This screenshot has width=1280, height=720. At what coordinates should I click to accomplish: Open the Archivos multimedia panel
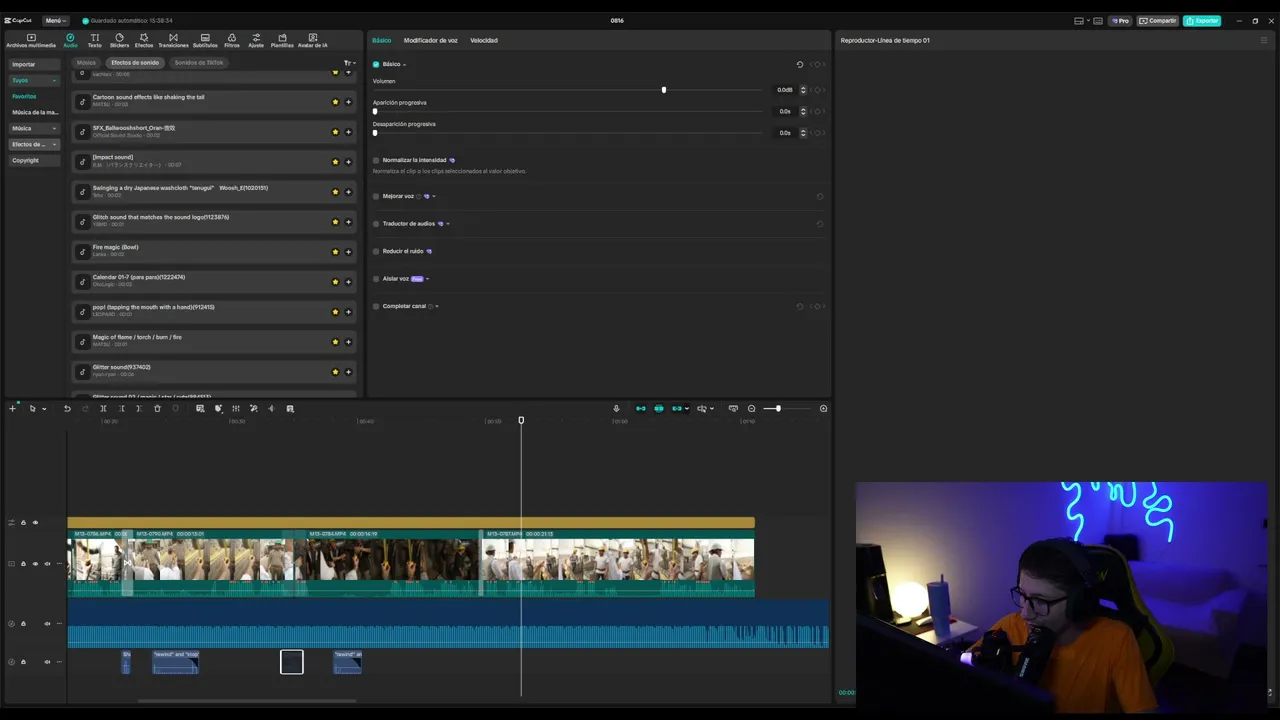pos(31,40)
